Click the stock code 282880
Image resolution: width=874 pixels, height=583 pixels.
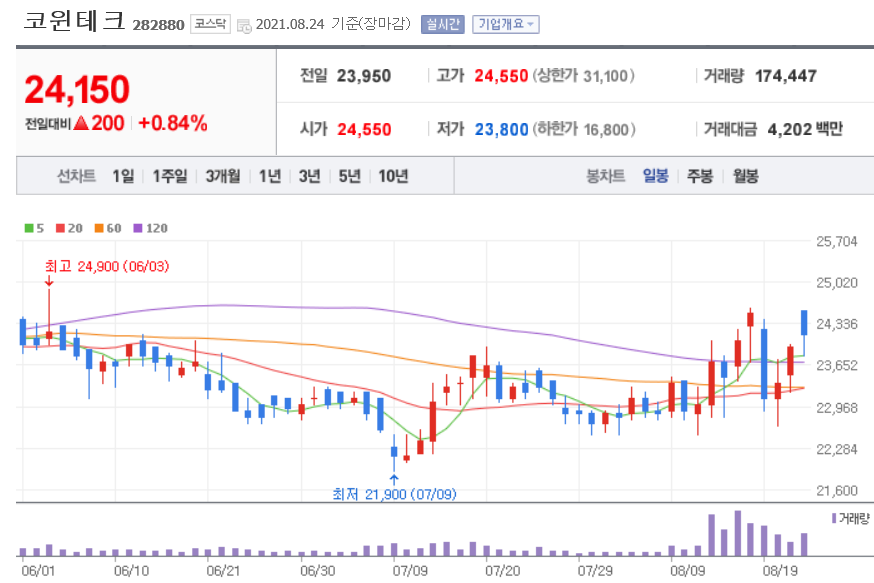[x=158, y=25]
